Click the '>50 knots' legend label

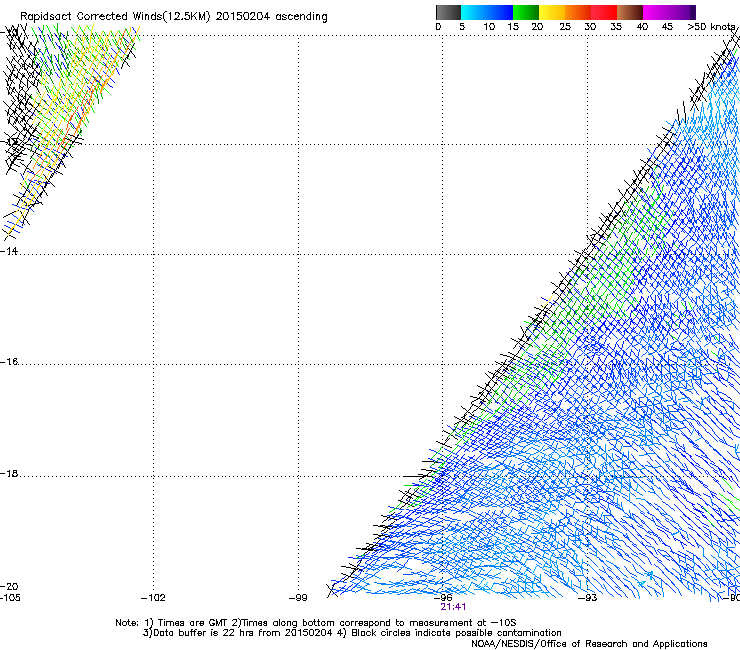pos(711,27)
